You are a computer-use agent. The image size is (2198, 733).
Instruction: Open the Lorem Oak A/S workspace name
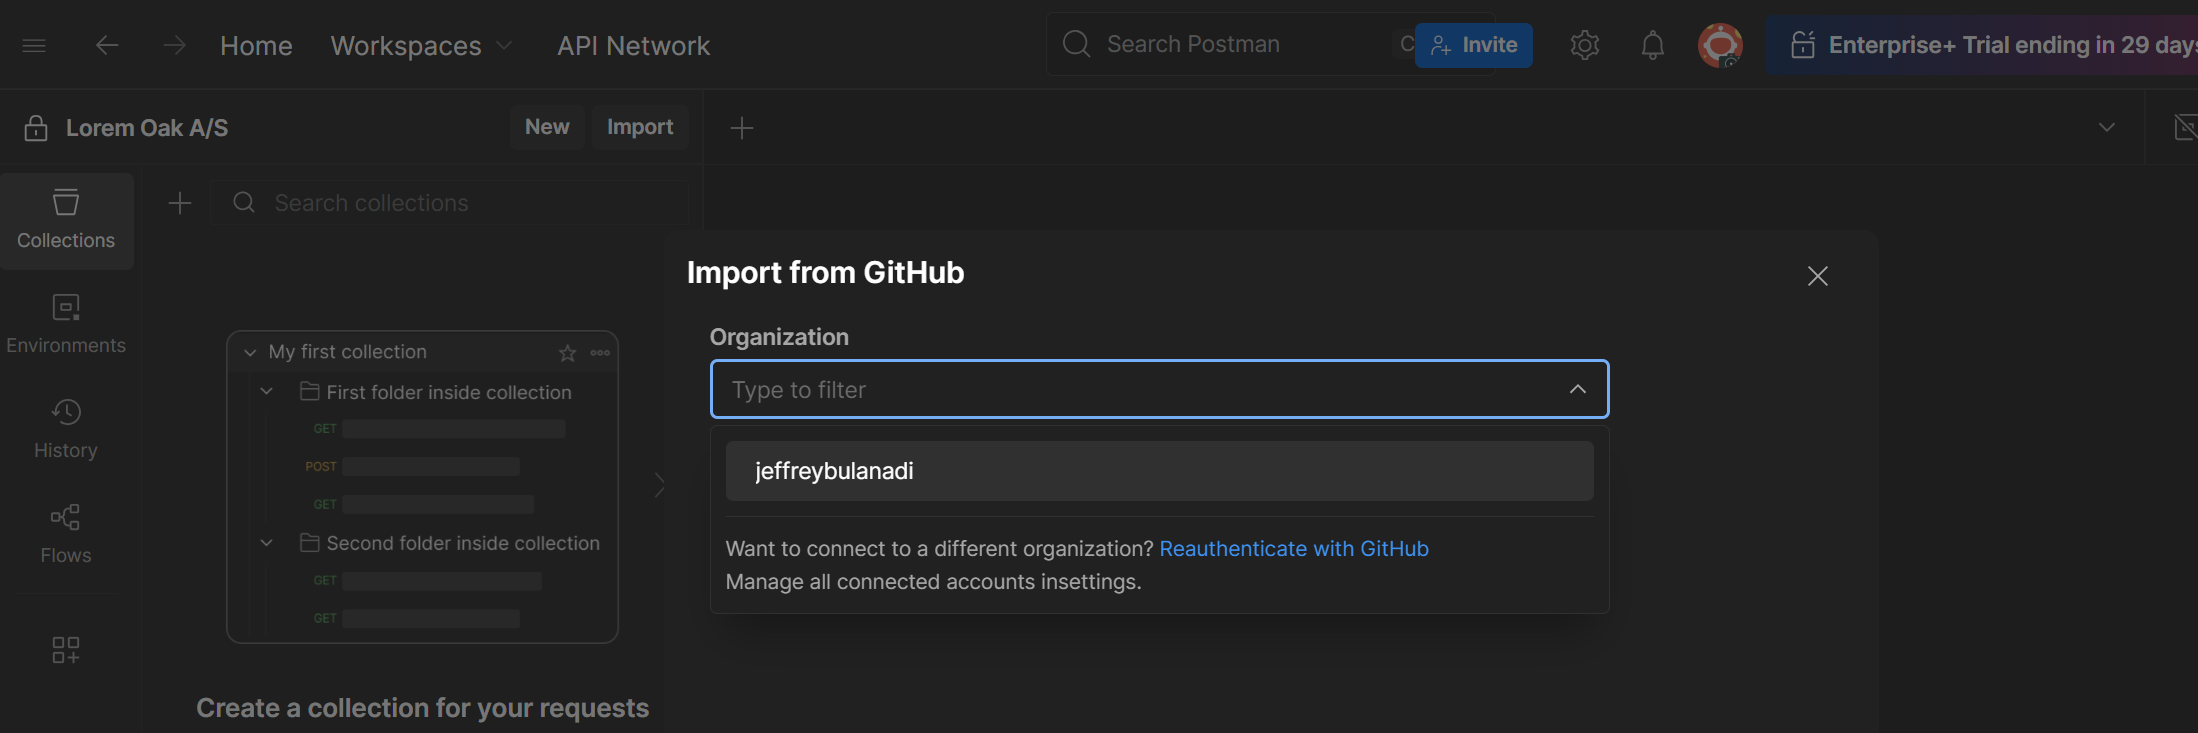point(147,128)
